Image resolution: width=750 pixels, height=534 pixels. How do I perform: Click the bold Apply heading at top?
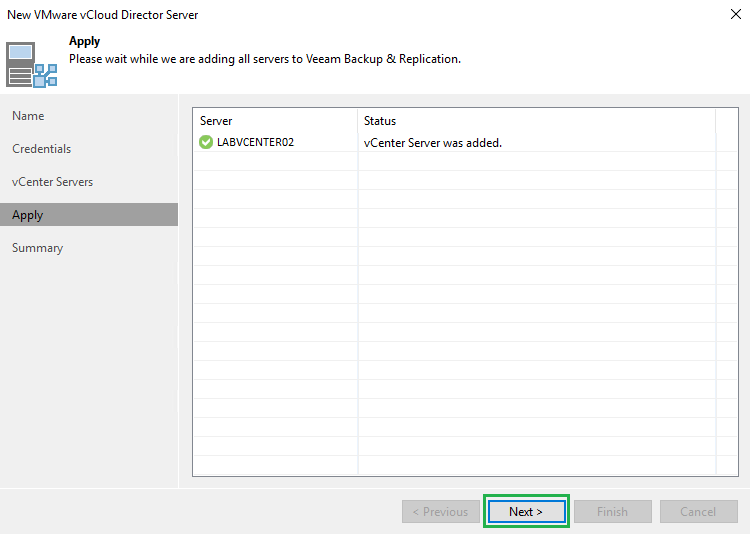[x=84, y=42]
